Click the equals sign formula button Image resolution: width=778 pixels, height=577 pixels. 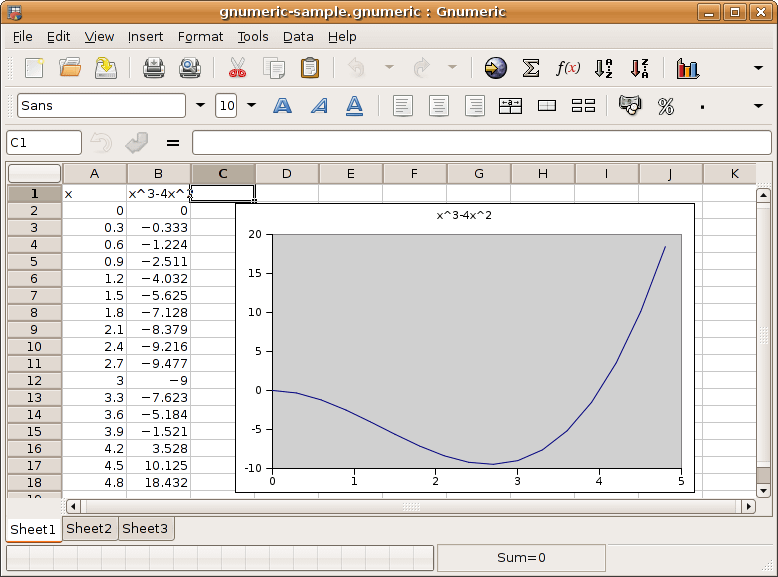click(x=172, y=143)
